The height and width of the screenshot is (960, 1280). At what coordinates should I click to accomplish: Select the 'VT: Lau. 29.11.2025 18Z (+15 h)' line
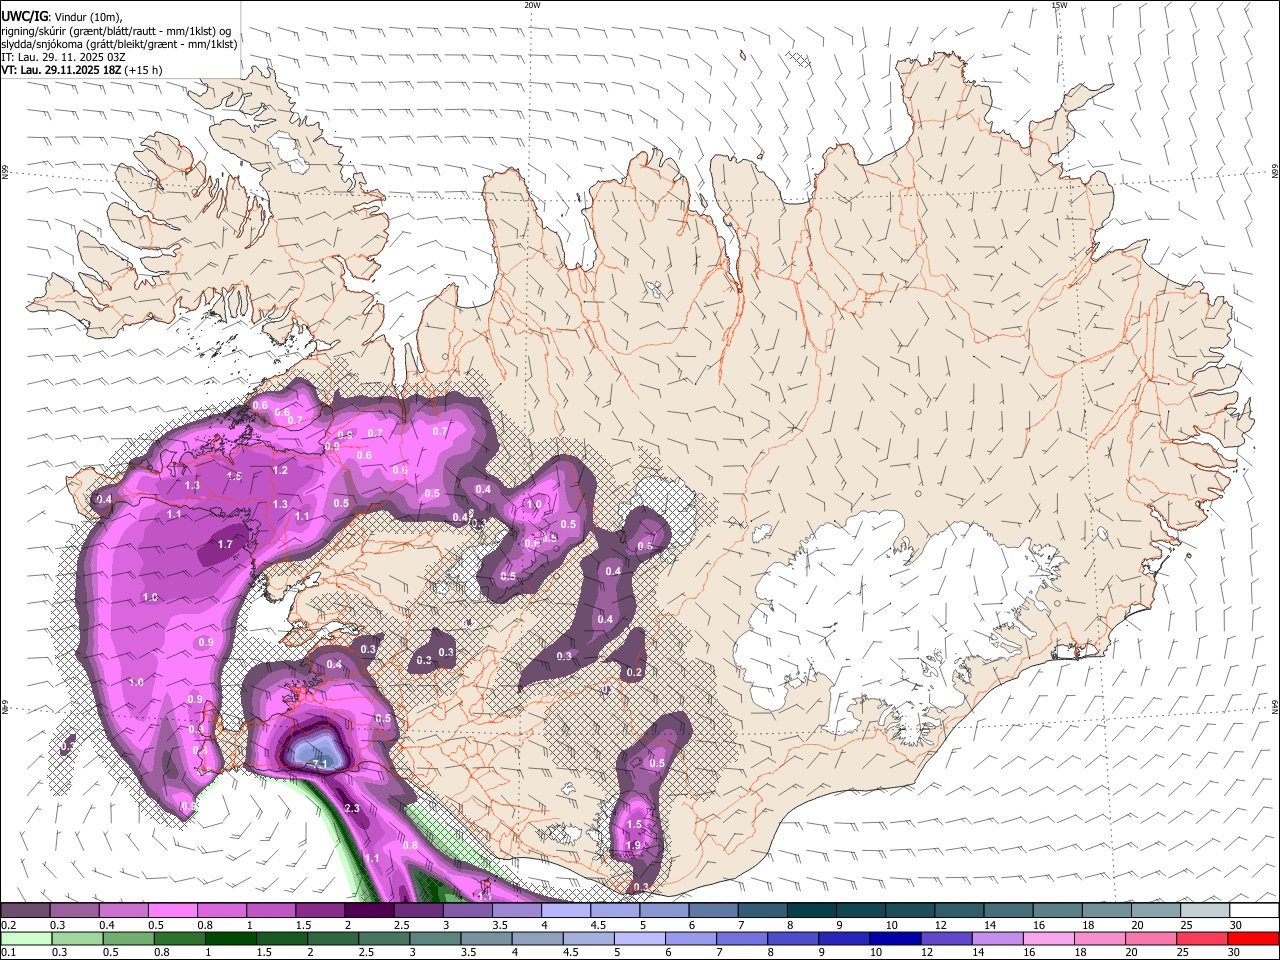[81, 70]
